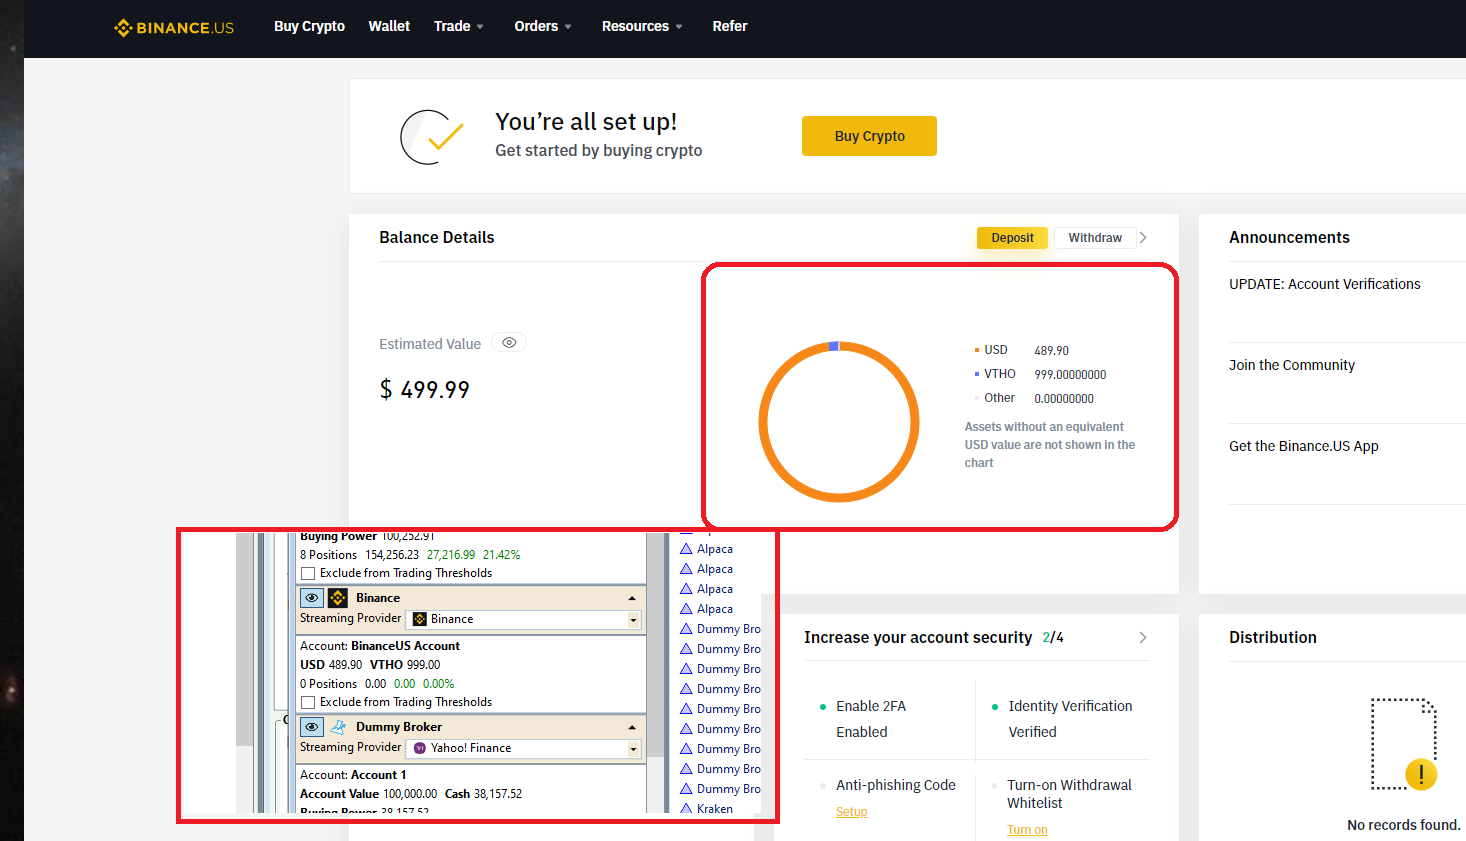Click the blue VTHO slice of chart
This screenshot has width=1466, height=841.
click(x=834, y=346)
